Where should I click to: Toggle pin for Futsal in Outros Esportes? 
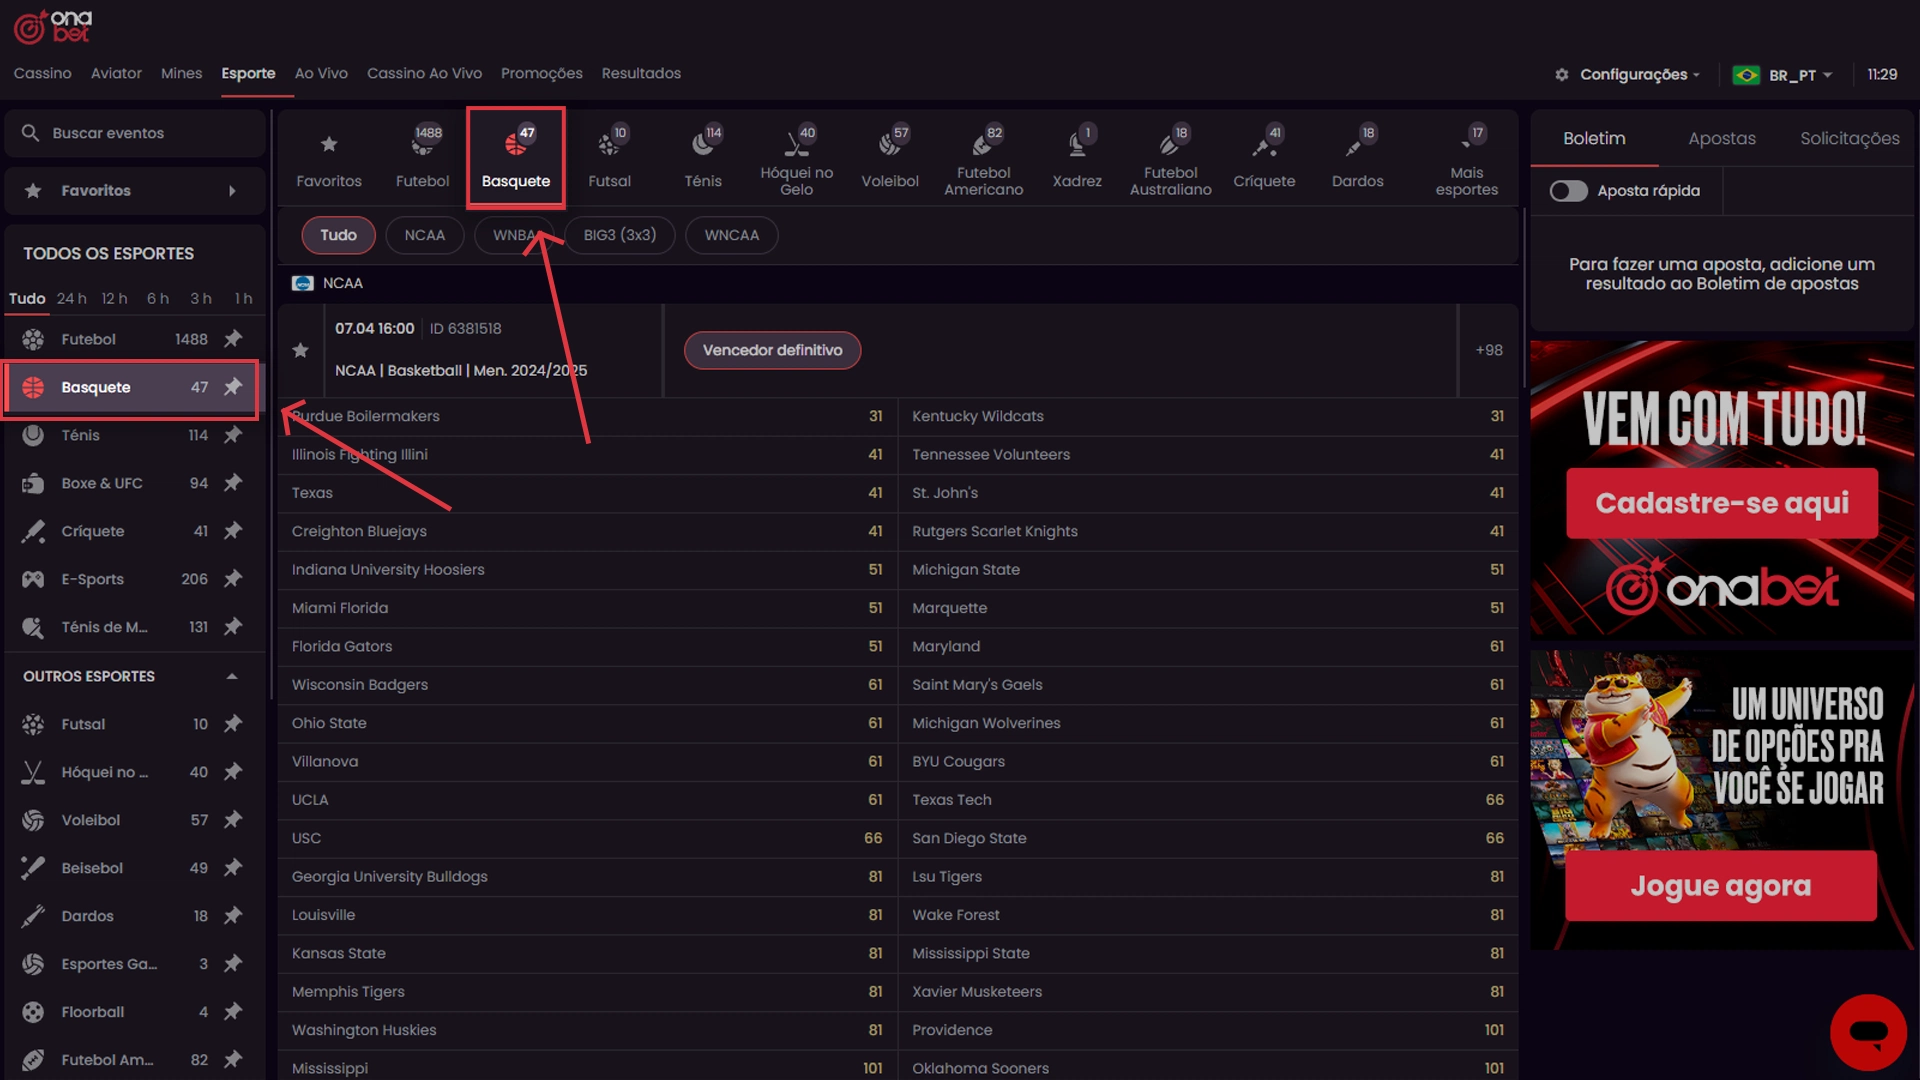(233, 724)
